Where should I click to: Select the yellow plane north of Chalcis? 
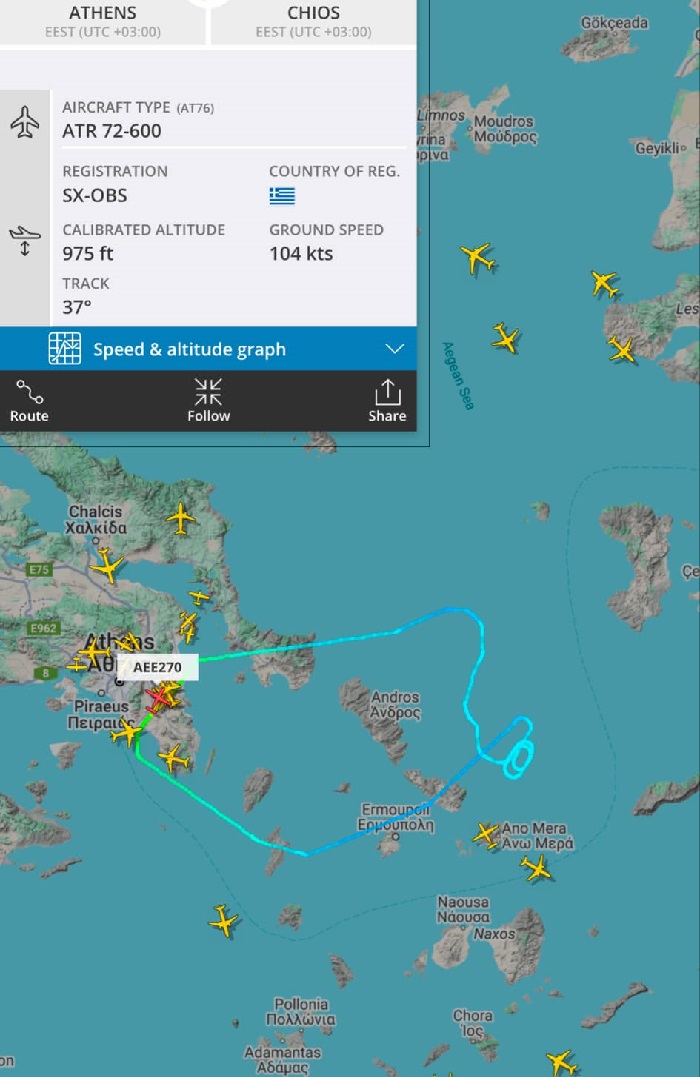coord(181,519)
